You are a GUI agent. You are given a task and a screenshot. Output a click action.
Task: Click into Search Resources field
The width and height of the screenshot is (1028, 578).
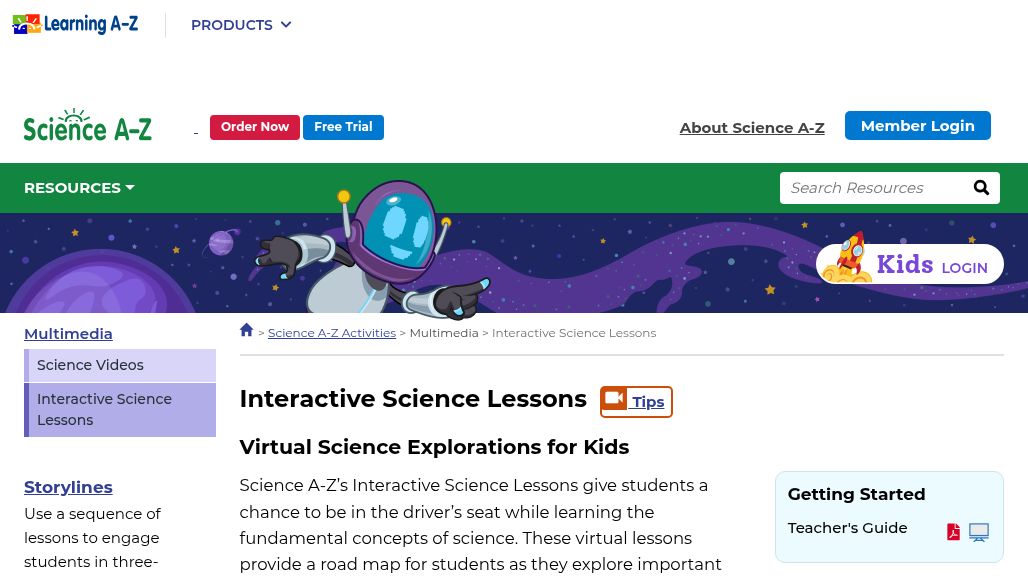[x=877, y=188]
